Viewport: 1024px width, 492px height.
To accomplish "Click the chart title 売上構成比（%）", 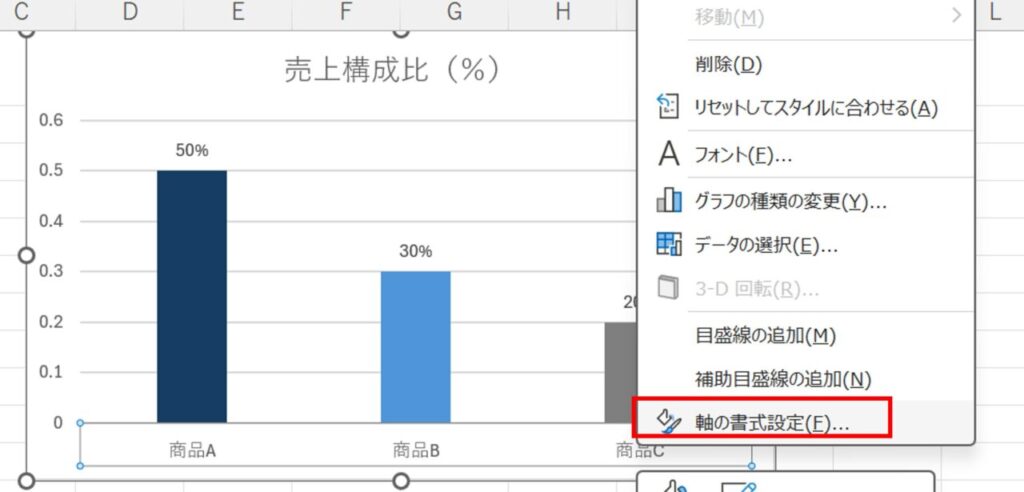I will coord(393,69).
